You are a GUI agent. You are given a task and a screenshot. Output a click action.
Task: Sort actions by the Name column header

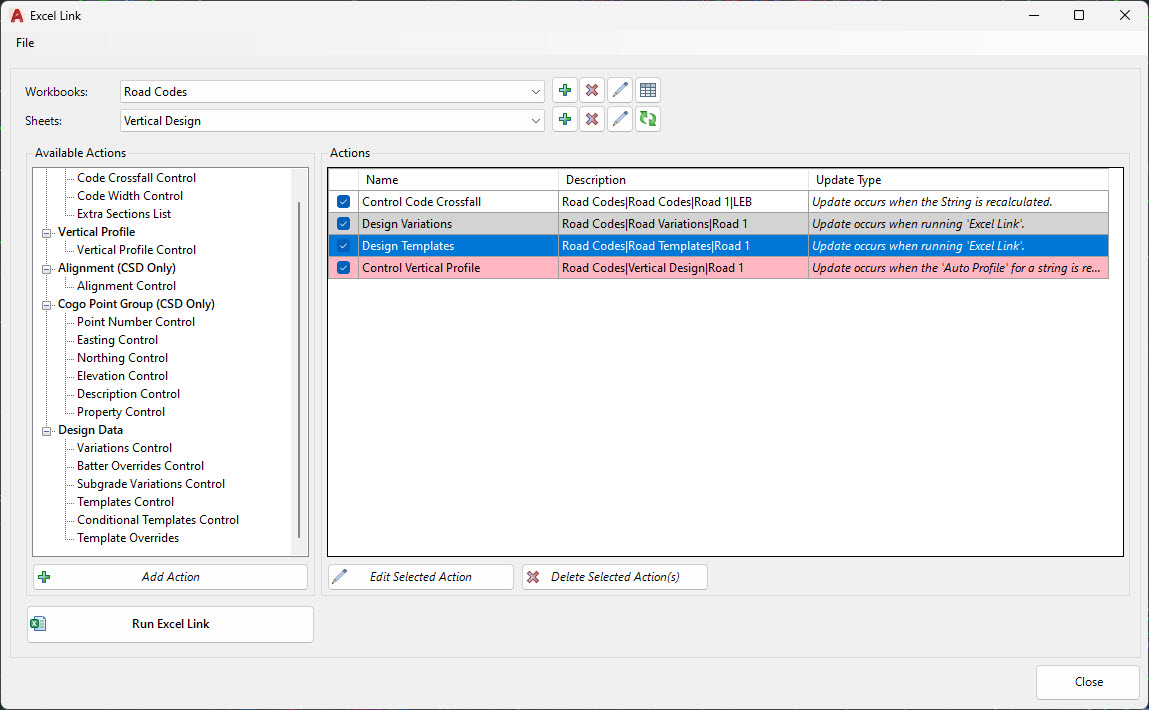458,180
